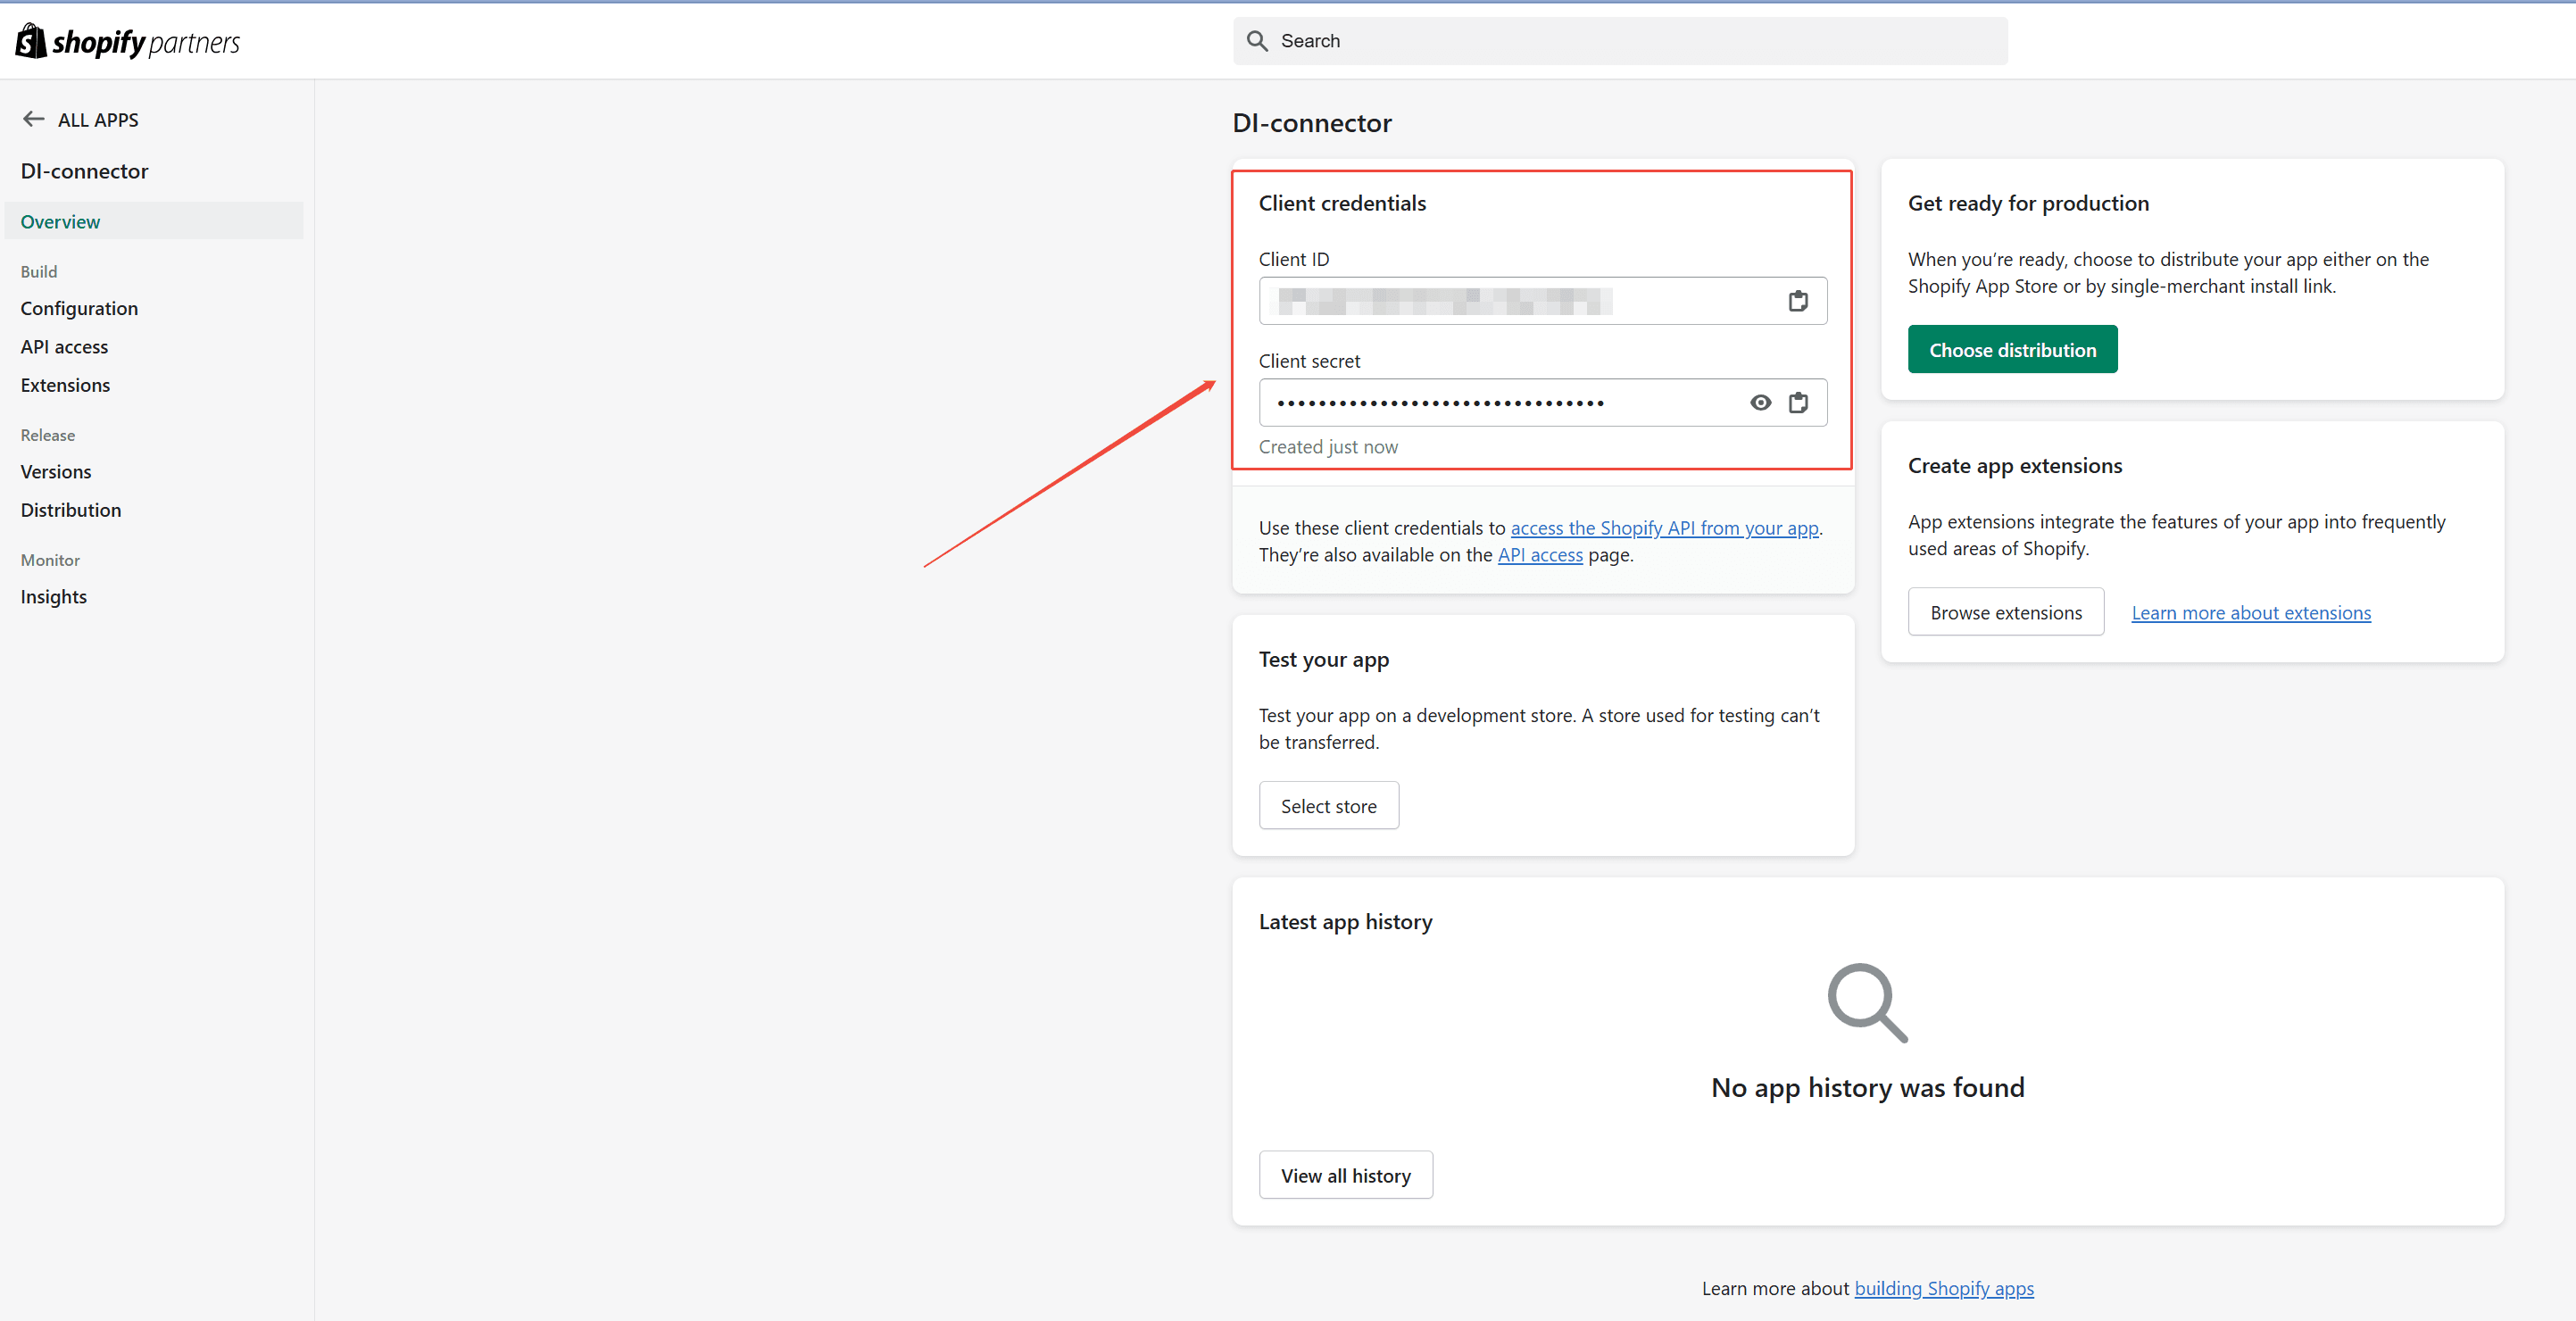Click the Monitor section label
The height and width of the screenshot is (1321, 2576).
(50, 560)
